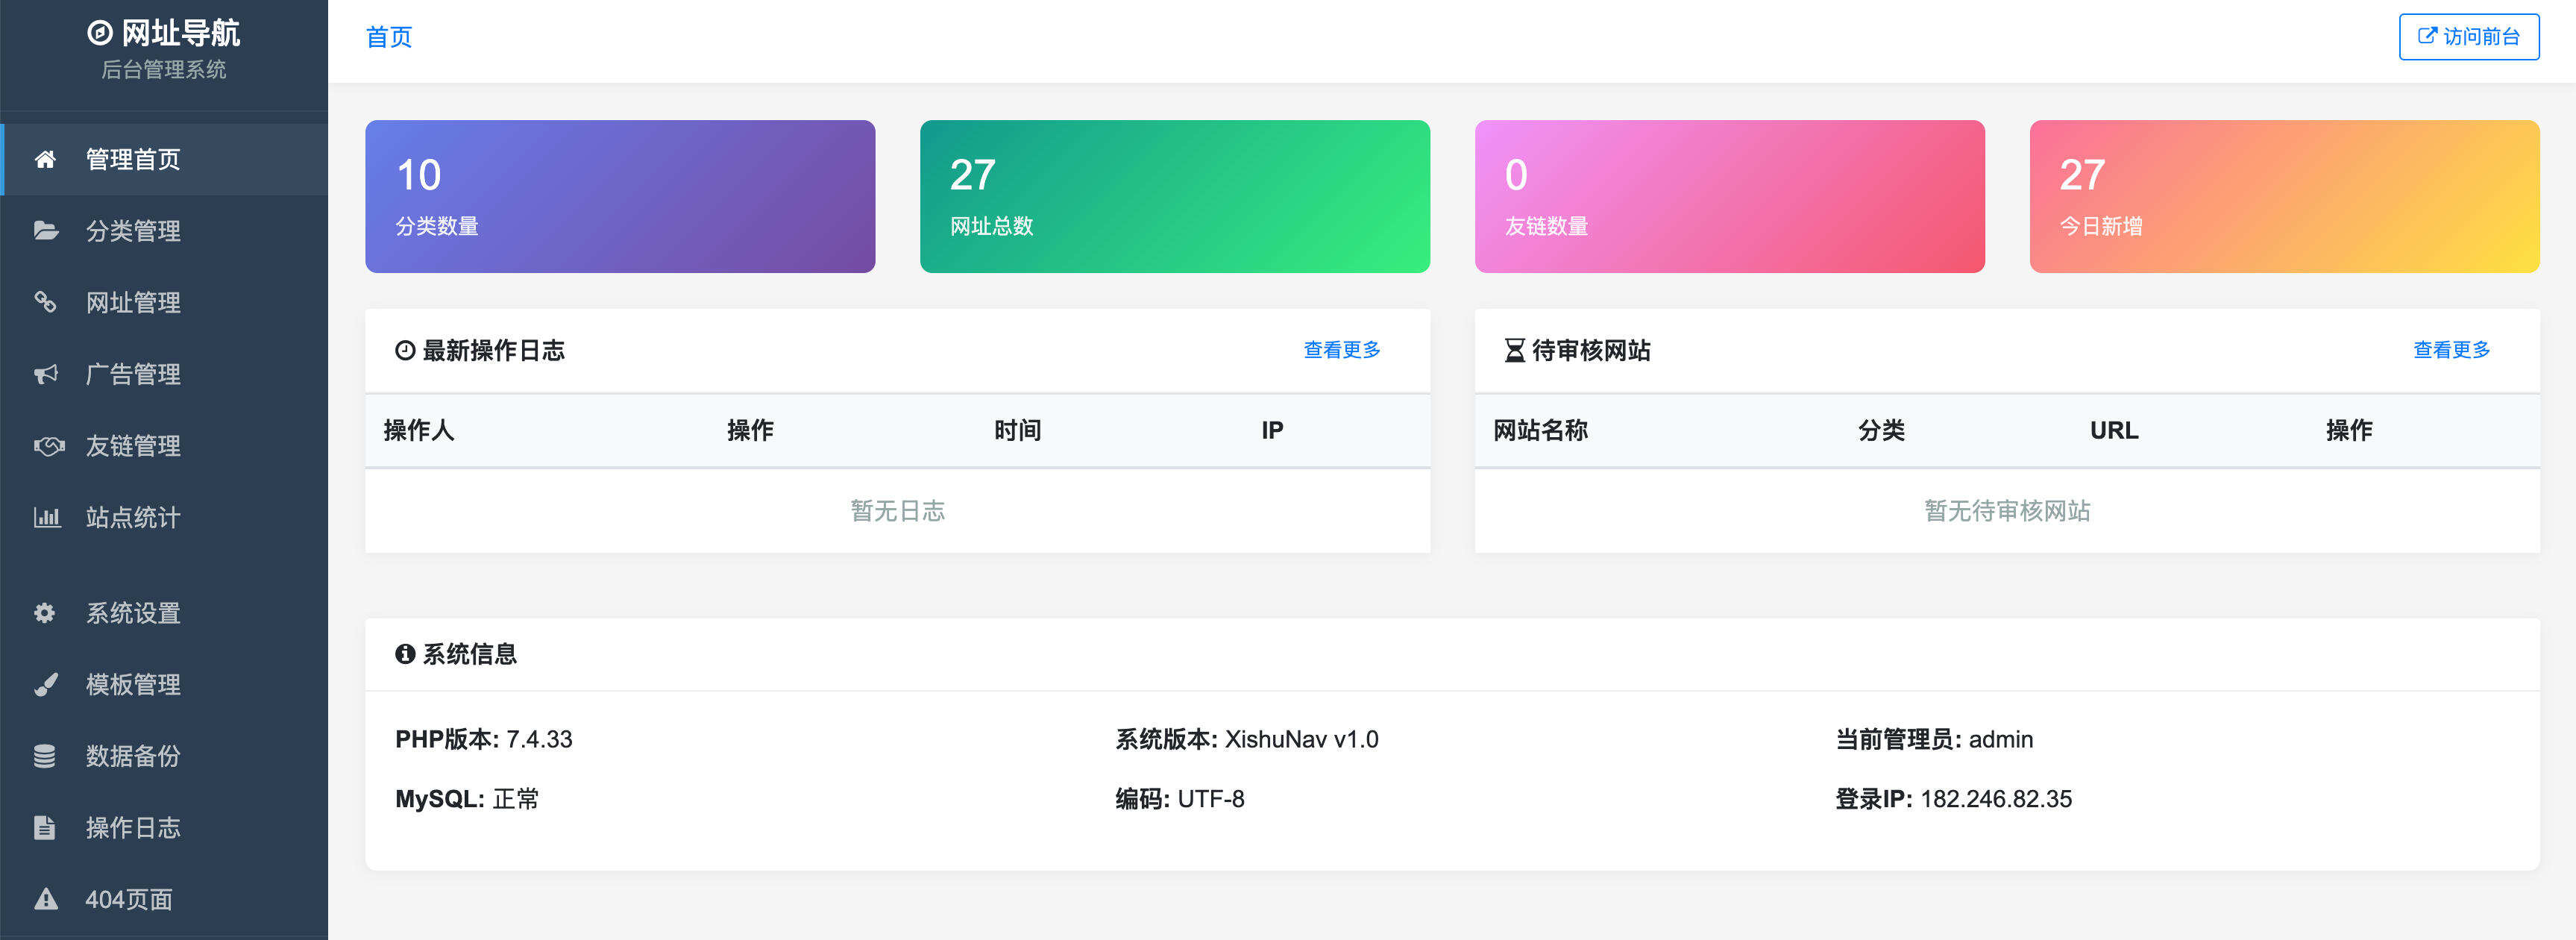This screenshot has width=2576, height=940.
Task: Click the 首页 breadcrumb link
Action: (x=389, y=37)
